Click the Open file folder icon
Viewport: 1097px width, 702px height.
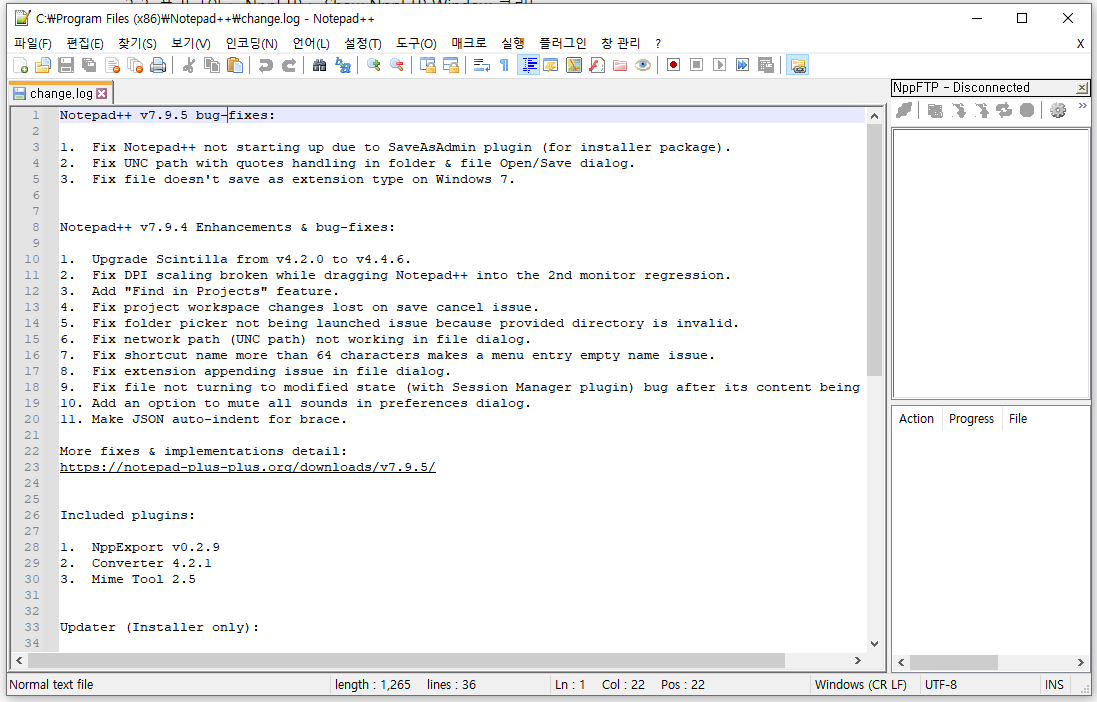[x=43, y=66]
